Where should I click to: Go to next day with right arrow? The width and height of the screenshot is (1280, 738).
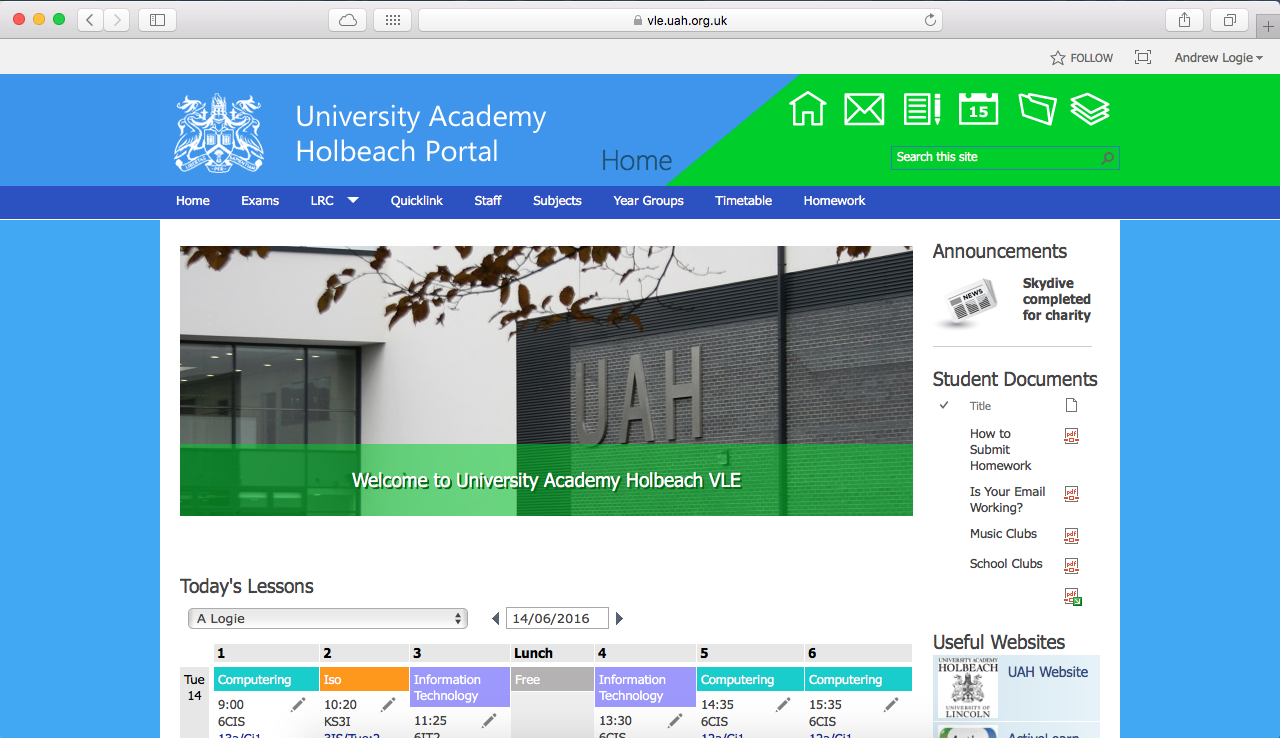tap(619, 619)
